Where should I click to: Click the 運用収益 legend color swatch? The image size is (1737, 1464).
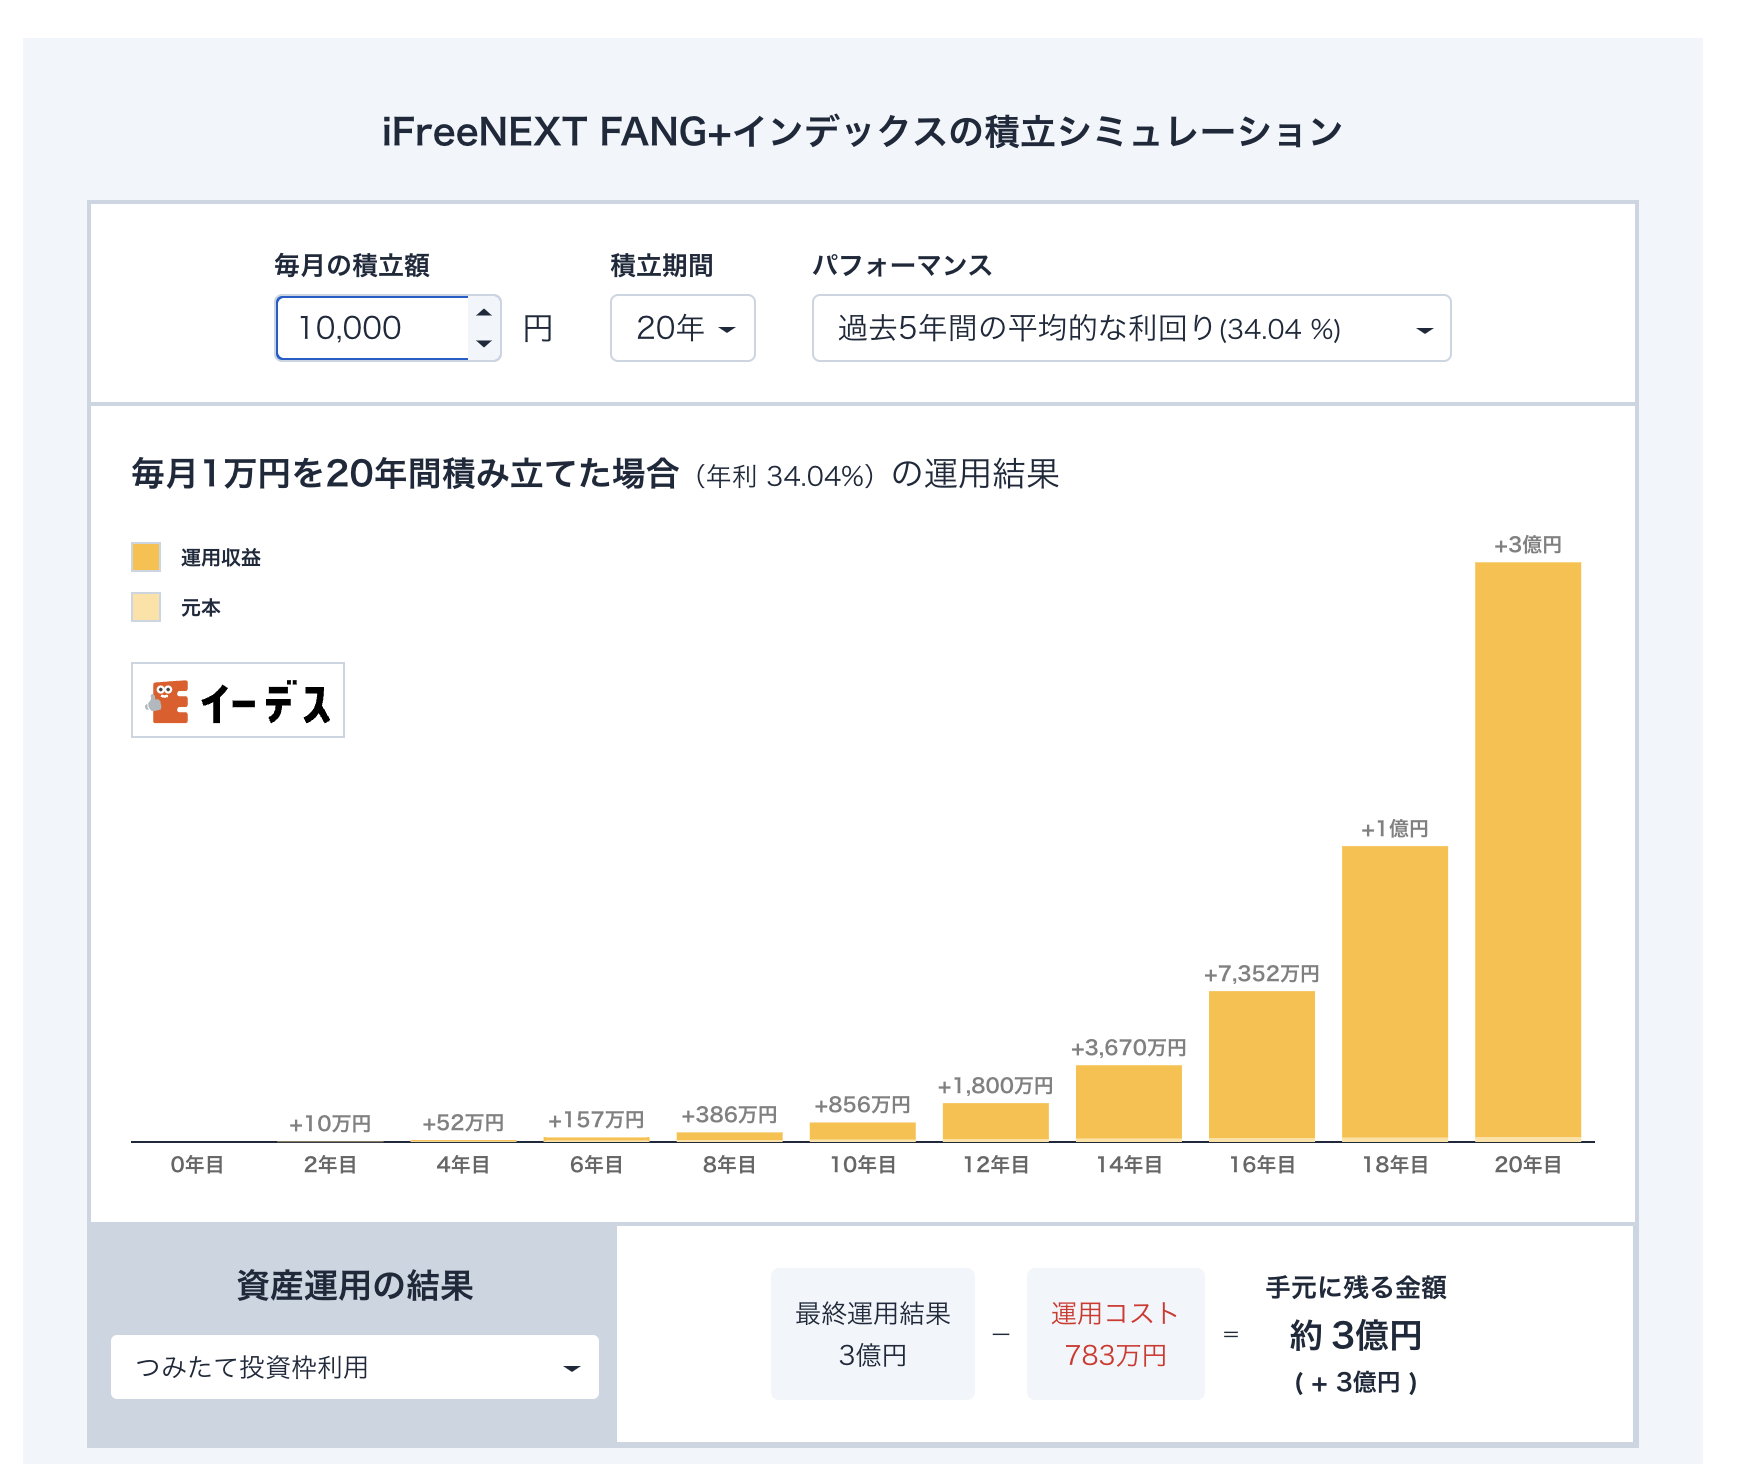(146, 557)
